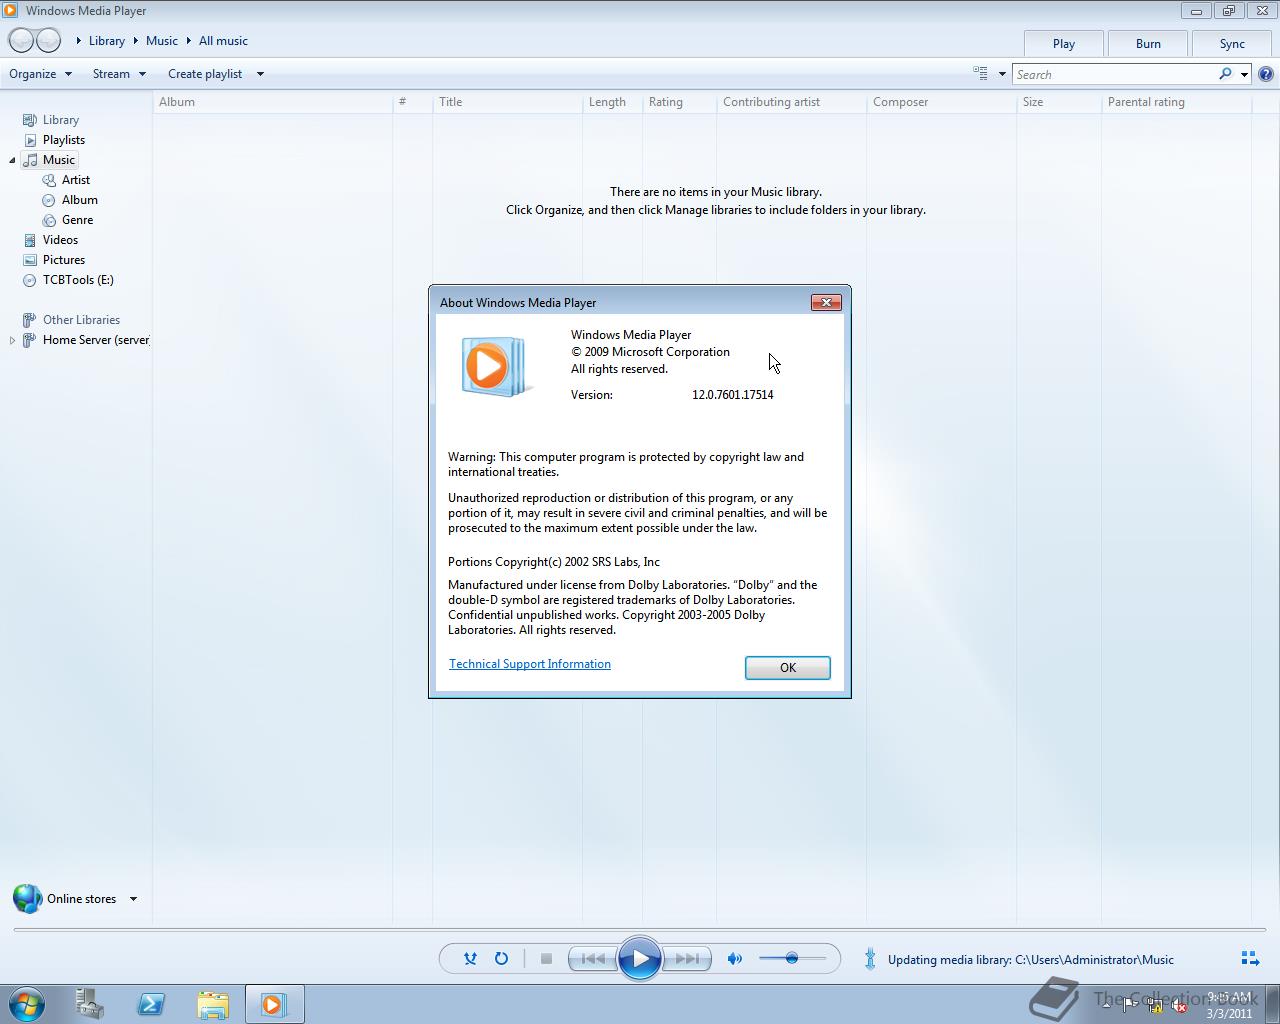Click All music in the breadcrumb

[223, 41]
